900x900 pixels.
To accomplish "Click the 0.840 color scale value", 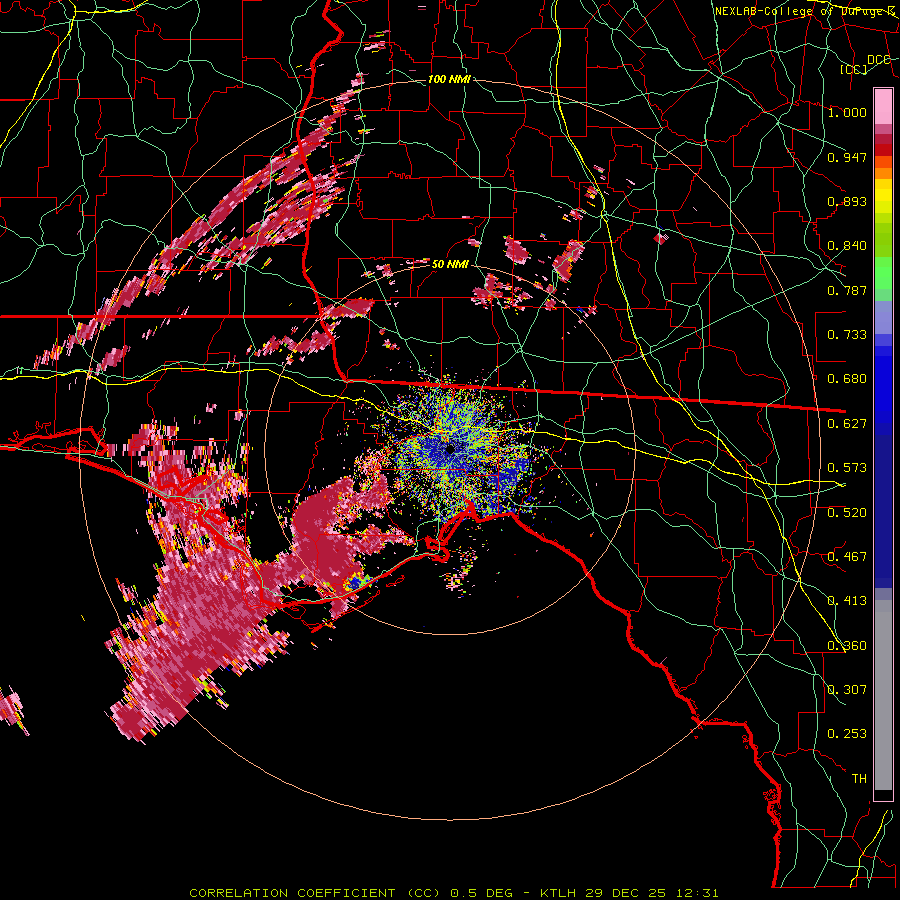I will point(847,246).
